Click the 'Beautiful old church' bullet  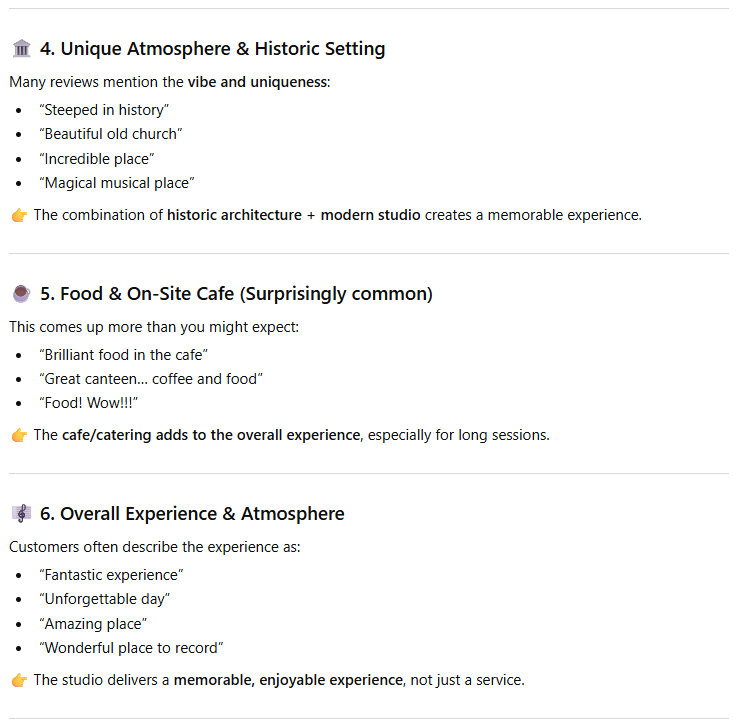pos(111,134)
